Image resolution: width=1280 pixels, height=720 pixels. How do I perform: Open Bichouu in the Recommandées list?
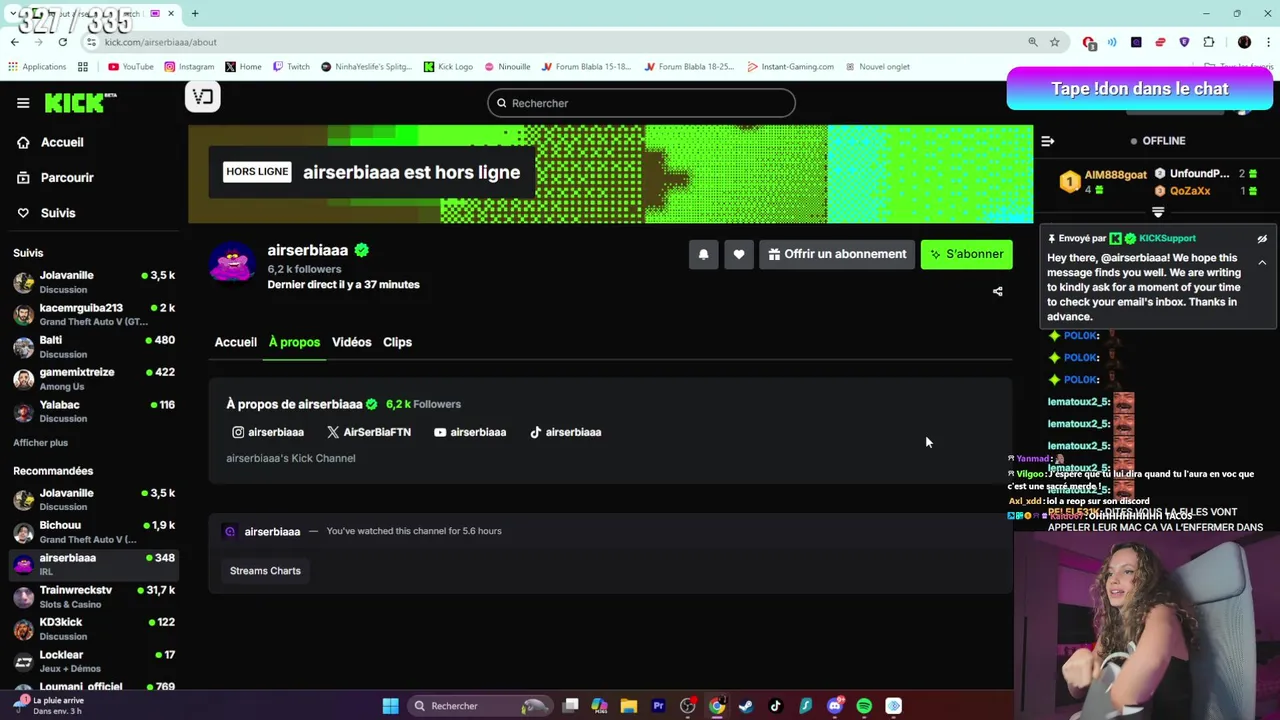click(93, 532)
